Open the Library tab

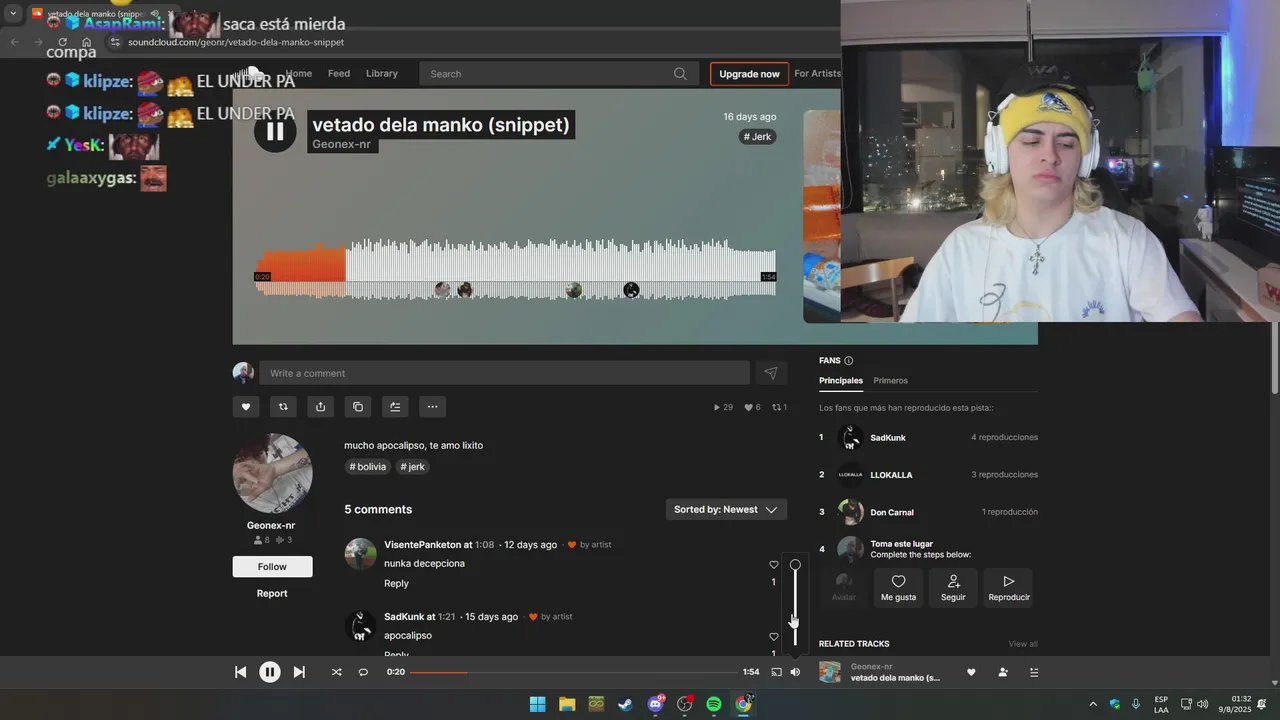pyautogui.click(x=382, y=73)
